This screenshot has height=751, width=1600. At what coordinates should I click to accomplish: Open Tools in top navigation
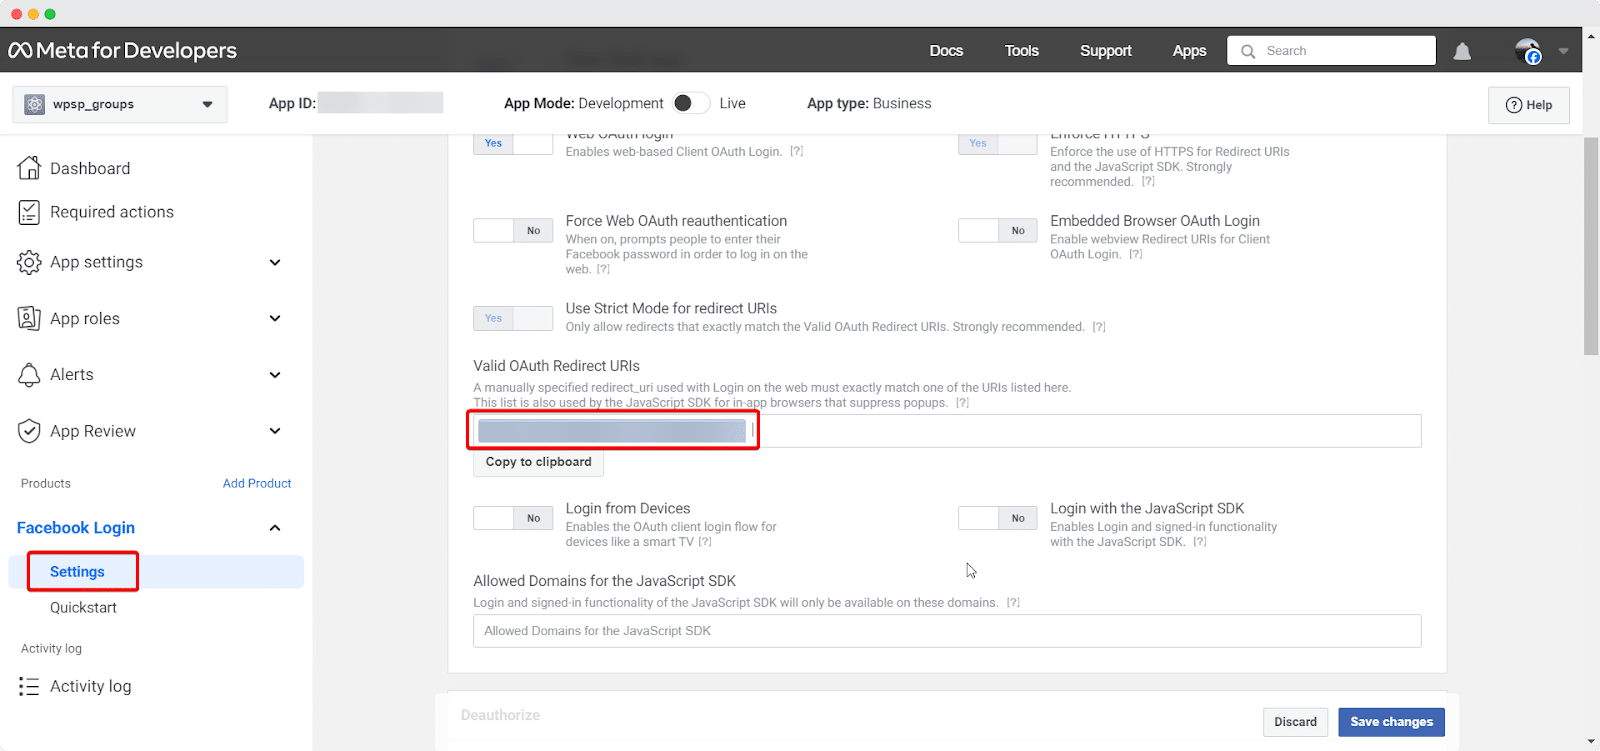[x=1022, y=51]
